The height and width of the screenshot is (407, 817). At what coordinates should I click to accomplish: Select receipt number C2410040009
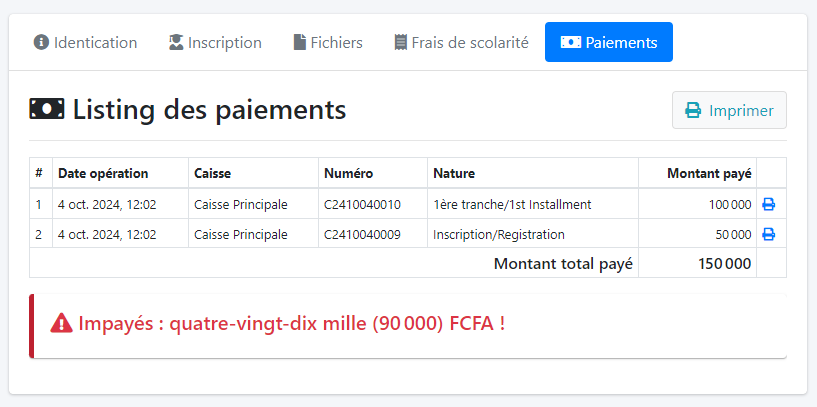362,235
